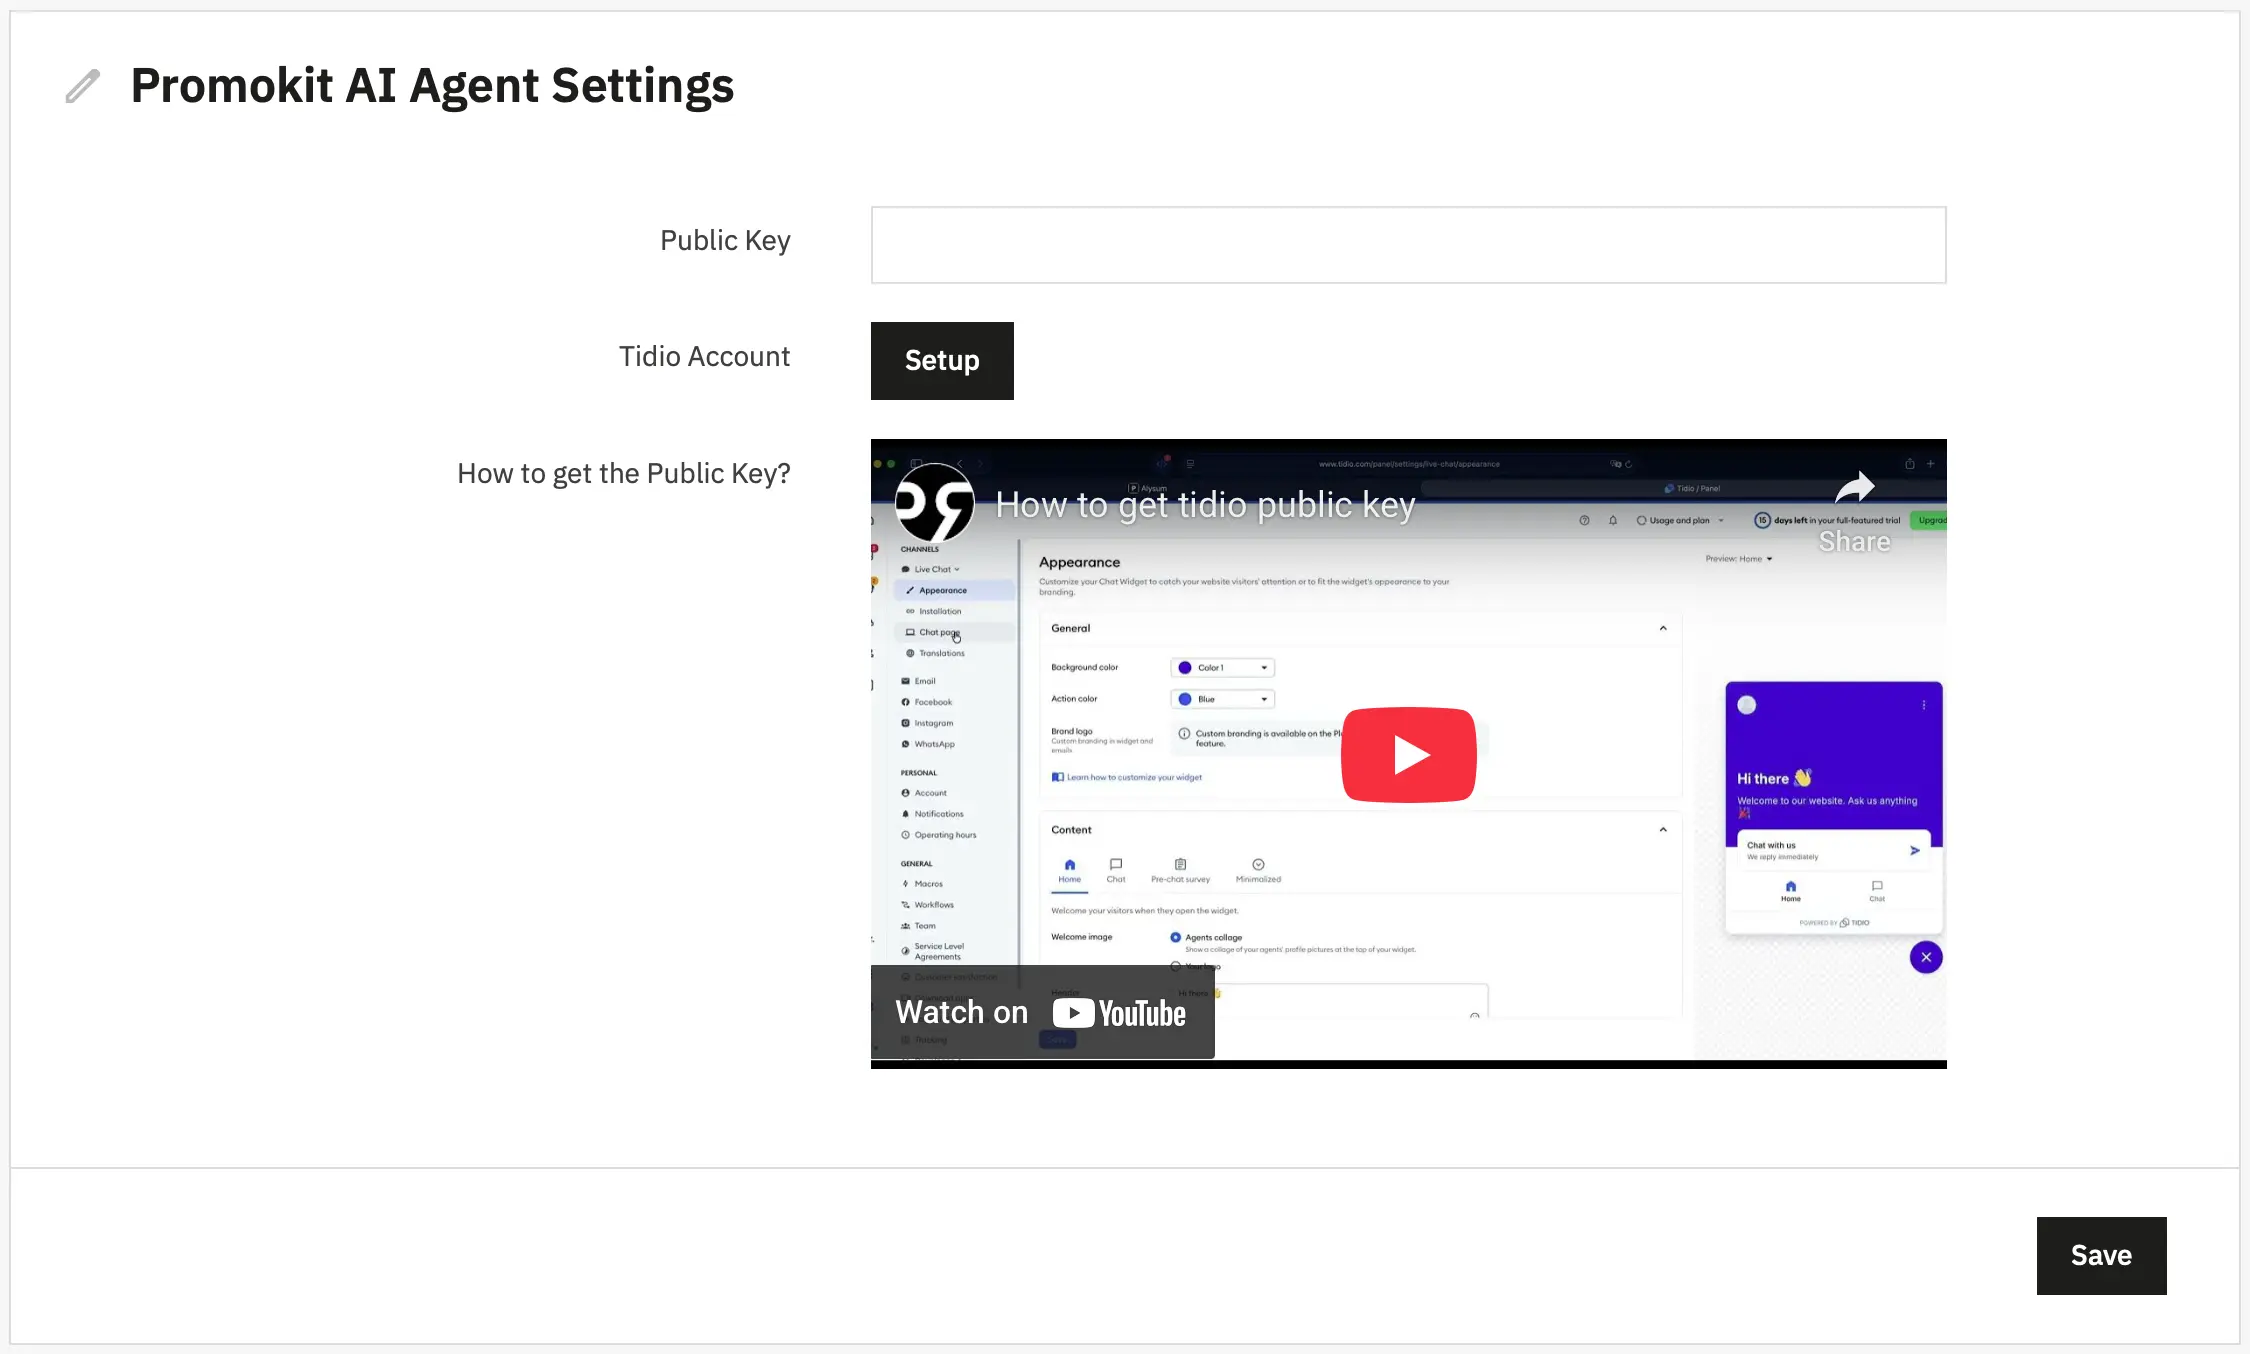Open the Tidio Account Setup button
The height and width of the screenshot is (1354, 2250).
pos(942,361)
